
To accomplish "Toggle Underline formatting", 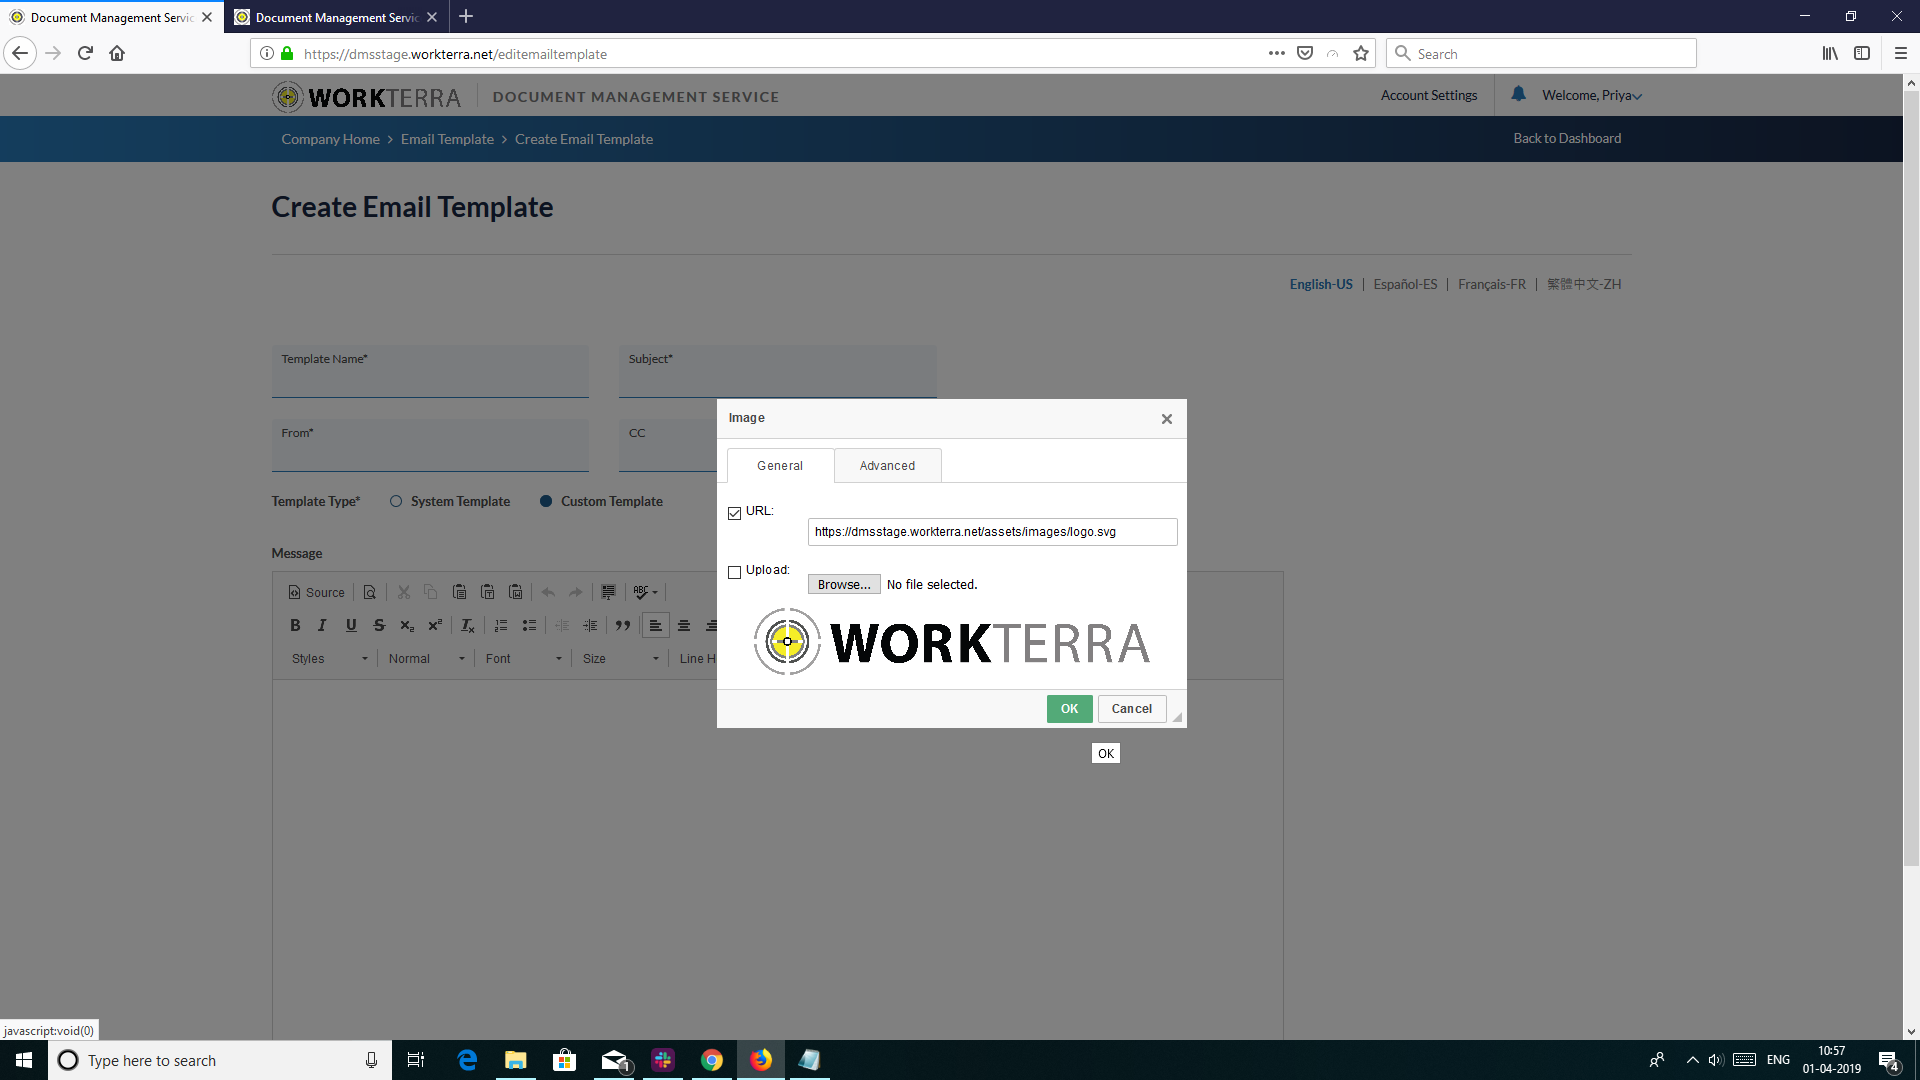I will [351, 625].
